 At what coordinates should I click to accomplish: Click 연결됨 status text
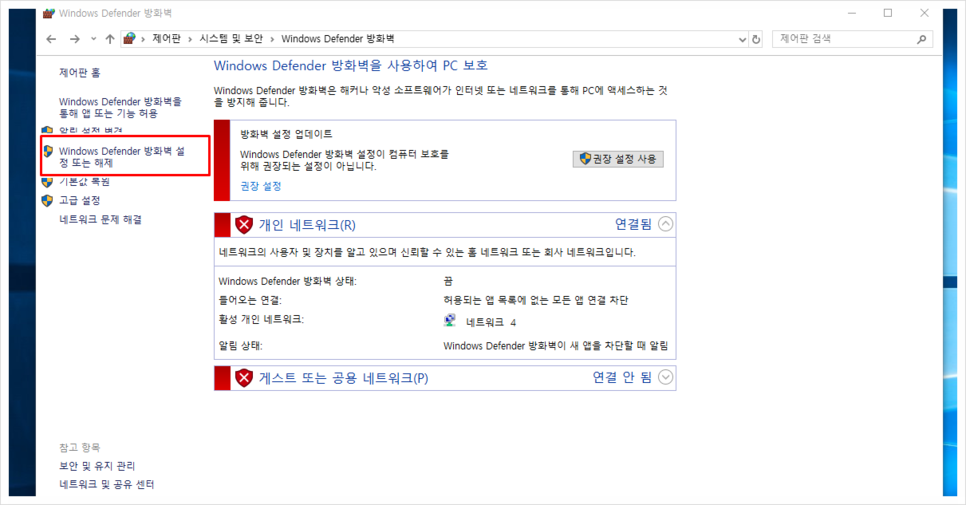coord(633,224)
